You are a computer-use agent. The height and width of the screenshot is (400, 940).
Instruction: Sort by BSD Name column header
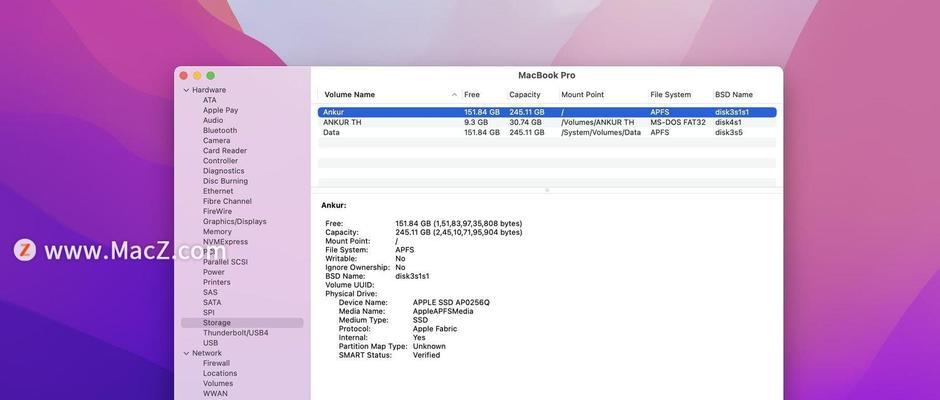pos(734,95)
